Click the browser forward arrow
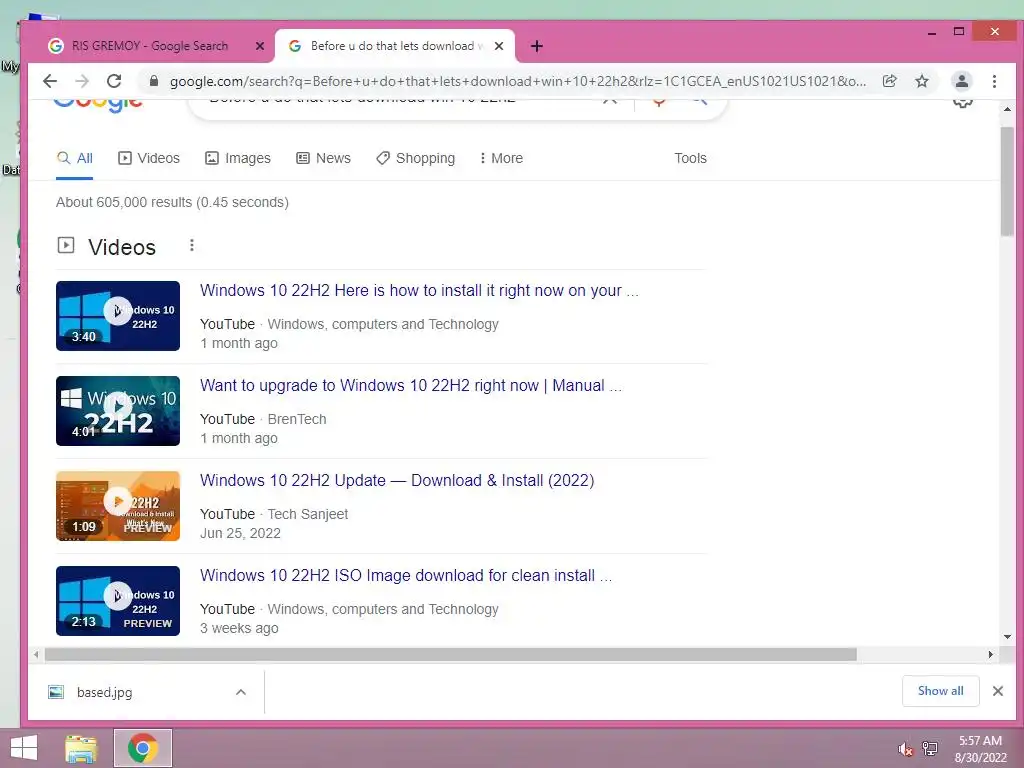Viewport: 1024px width, 768px height. pos(82,81)
